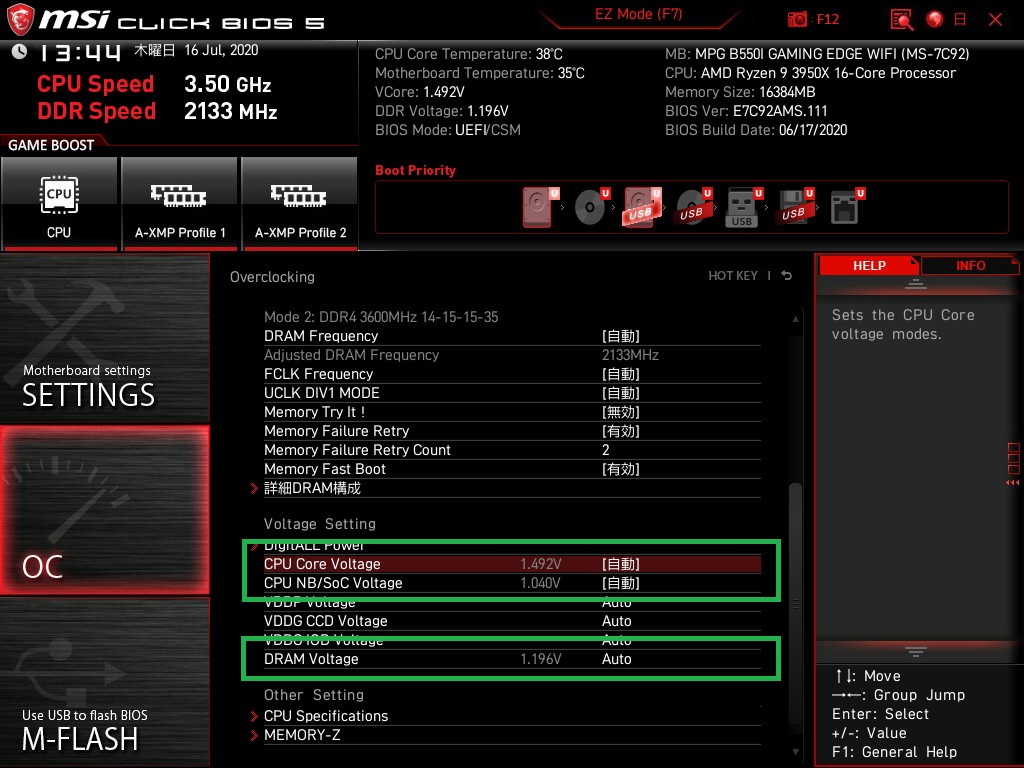Click the scrollbar up arrow
The height and width of the screenshot is (768, 1024).
(x=795, y=319)
